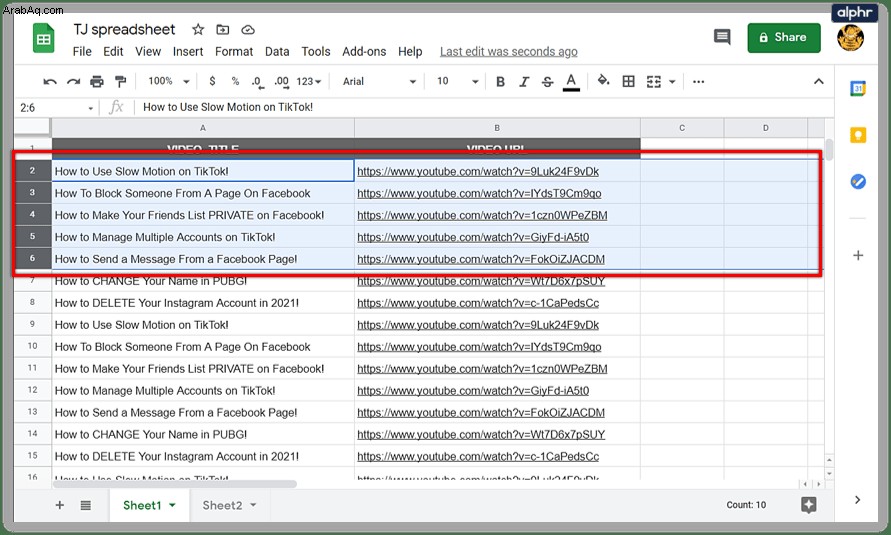This screenshot has width=891, height=535.
Task: Add a new sheet
Action: click(60, 505)
